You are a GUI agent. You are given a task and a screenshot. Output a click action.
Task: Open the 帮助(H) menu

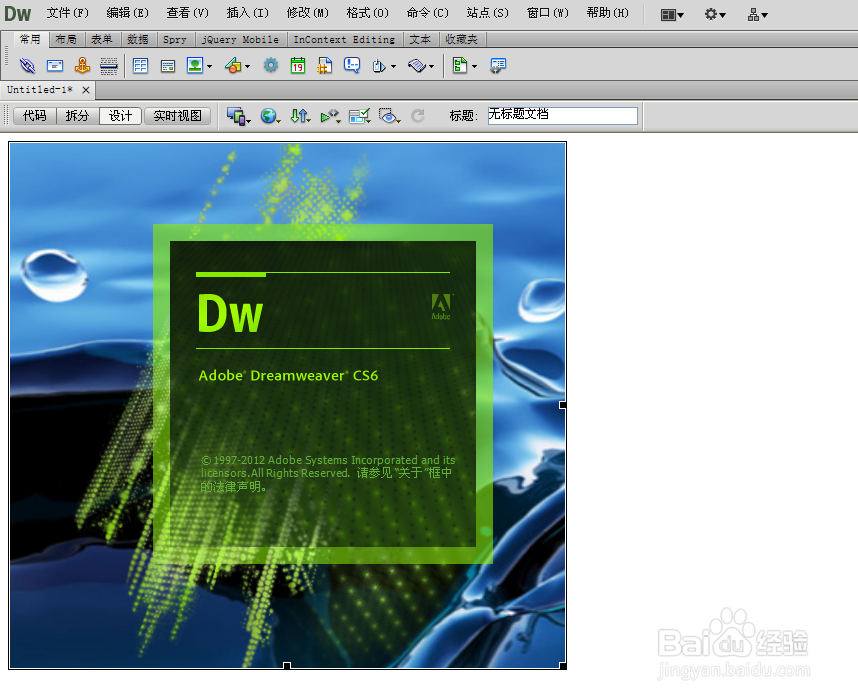(607, 13)
